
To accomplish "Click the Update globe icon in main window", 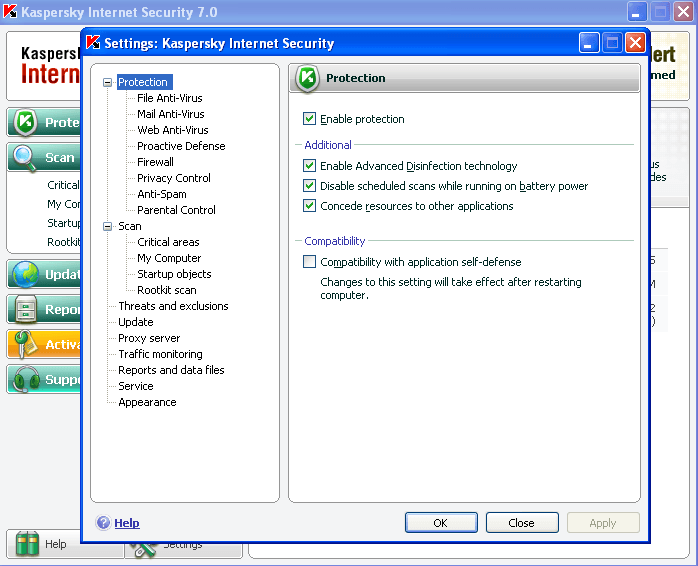I will pos(25,274).
